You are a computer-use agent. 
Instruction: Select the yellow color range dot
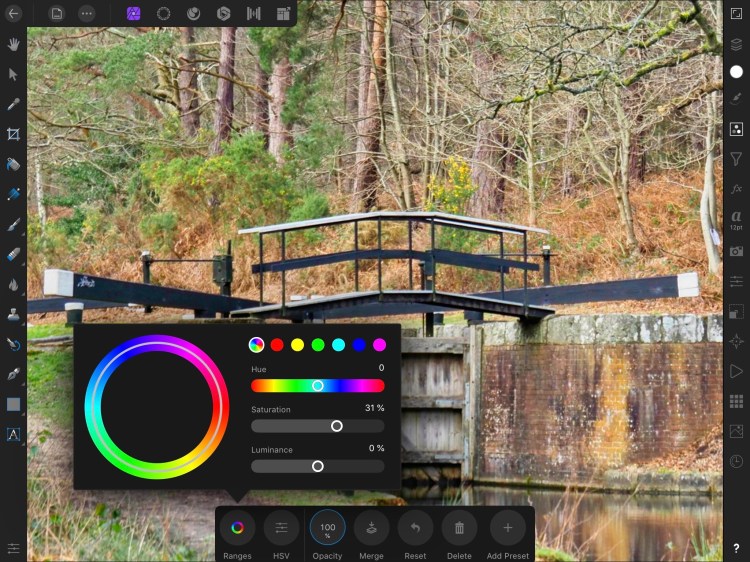pos(297,345)
